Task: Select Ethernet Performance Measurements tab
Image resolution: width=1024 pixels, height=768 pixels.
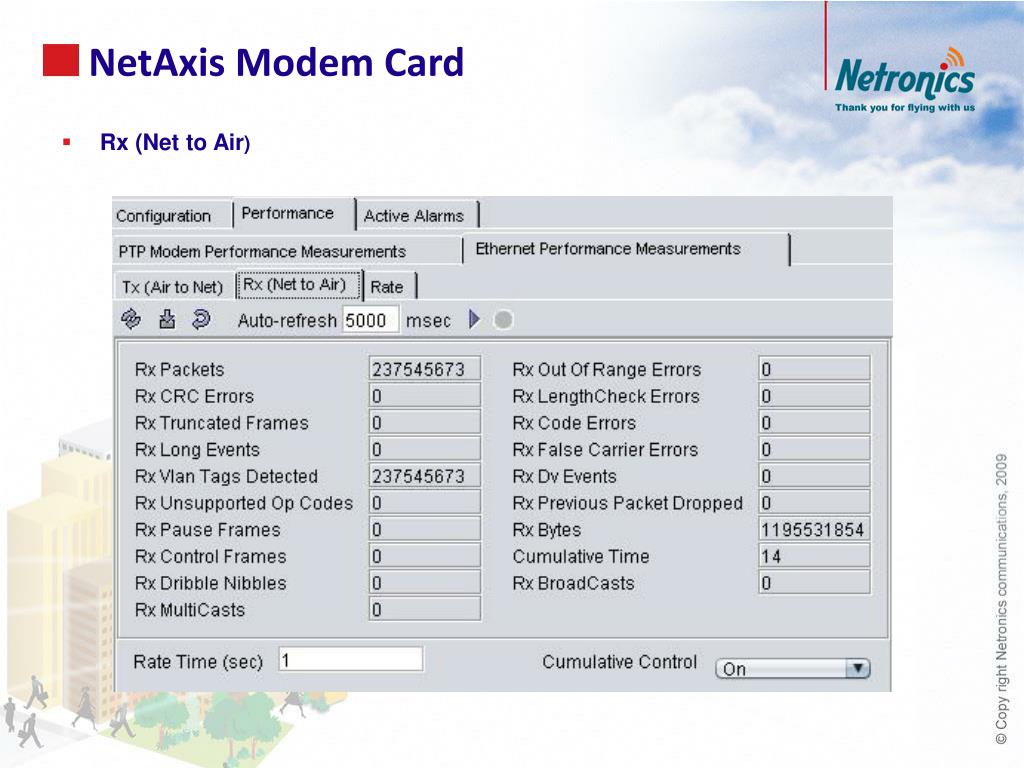Action: click(x=626, y=249)
